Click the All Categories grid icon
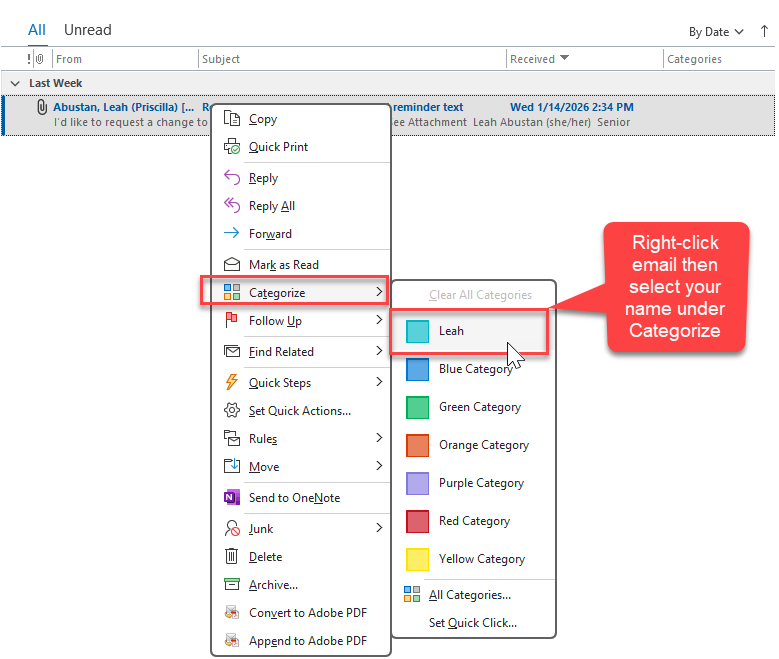Screen dimensions: 779x659 click(x=412, y=594)
